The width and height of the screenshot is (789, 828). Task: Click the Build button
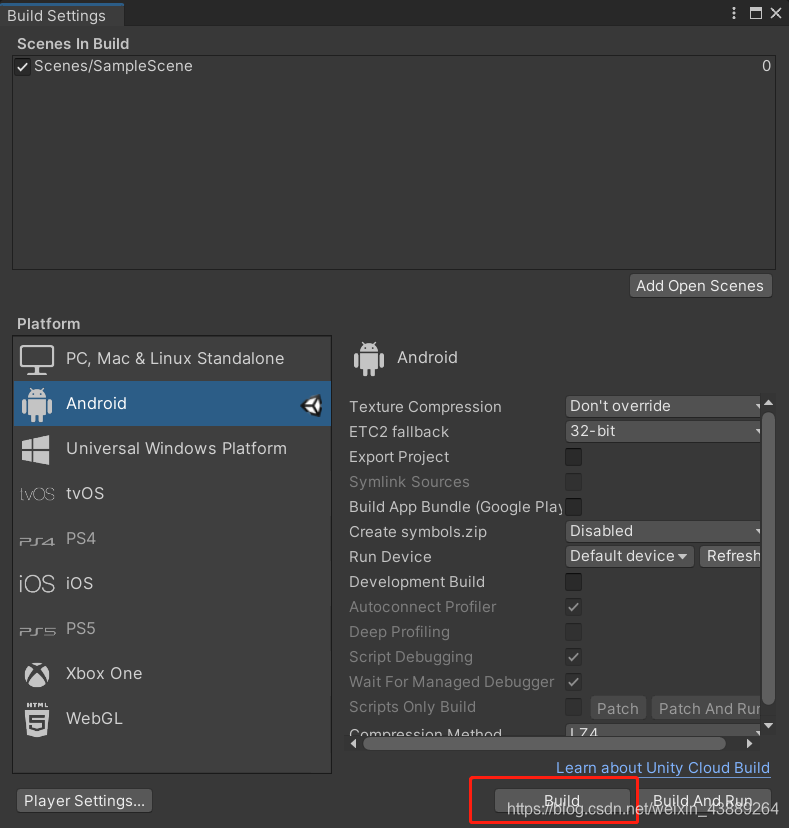[x=562, y=801]
